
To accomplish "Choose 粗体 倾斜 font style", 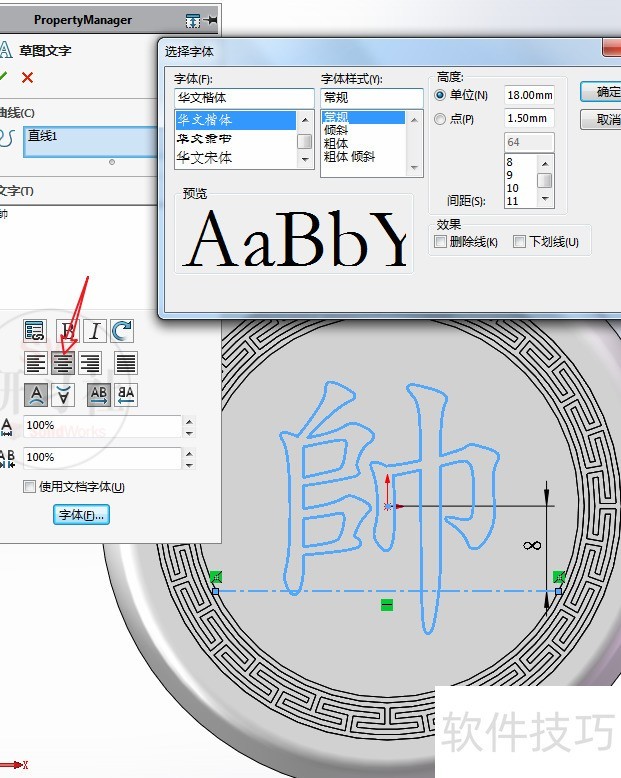I will pyautogui.click(x=363, y=157).
